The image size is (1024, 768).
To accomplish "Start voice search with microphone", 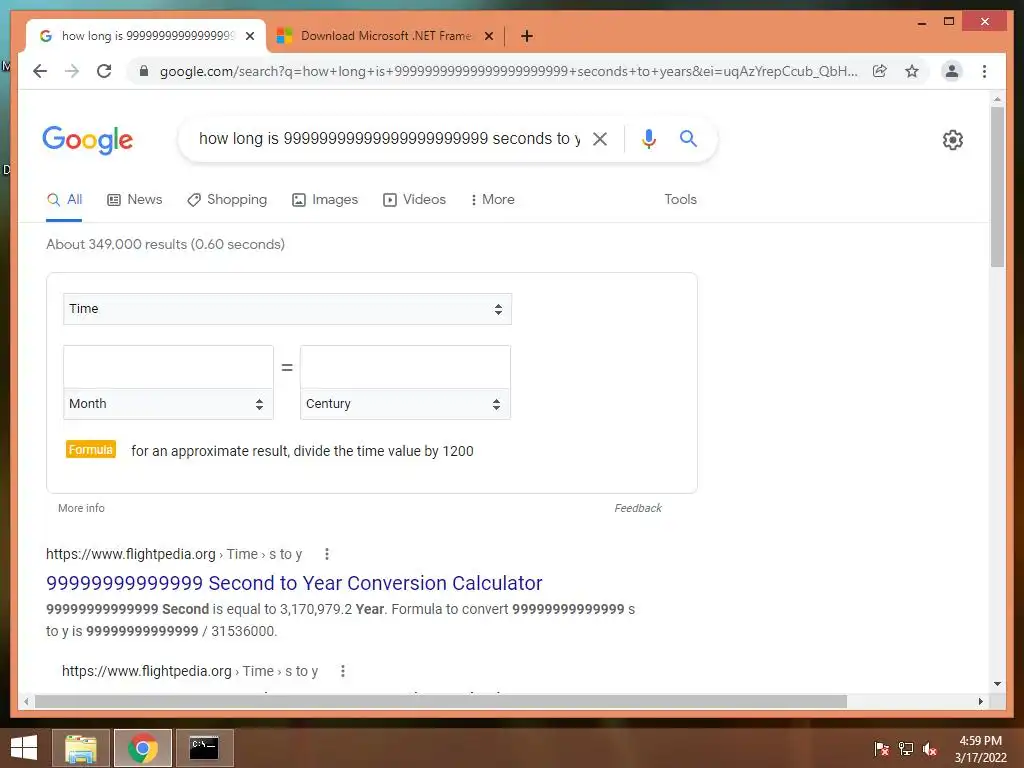I will click(x=648, y=138).
